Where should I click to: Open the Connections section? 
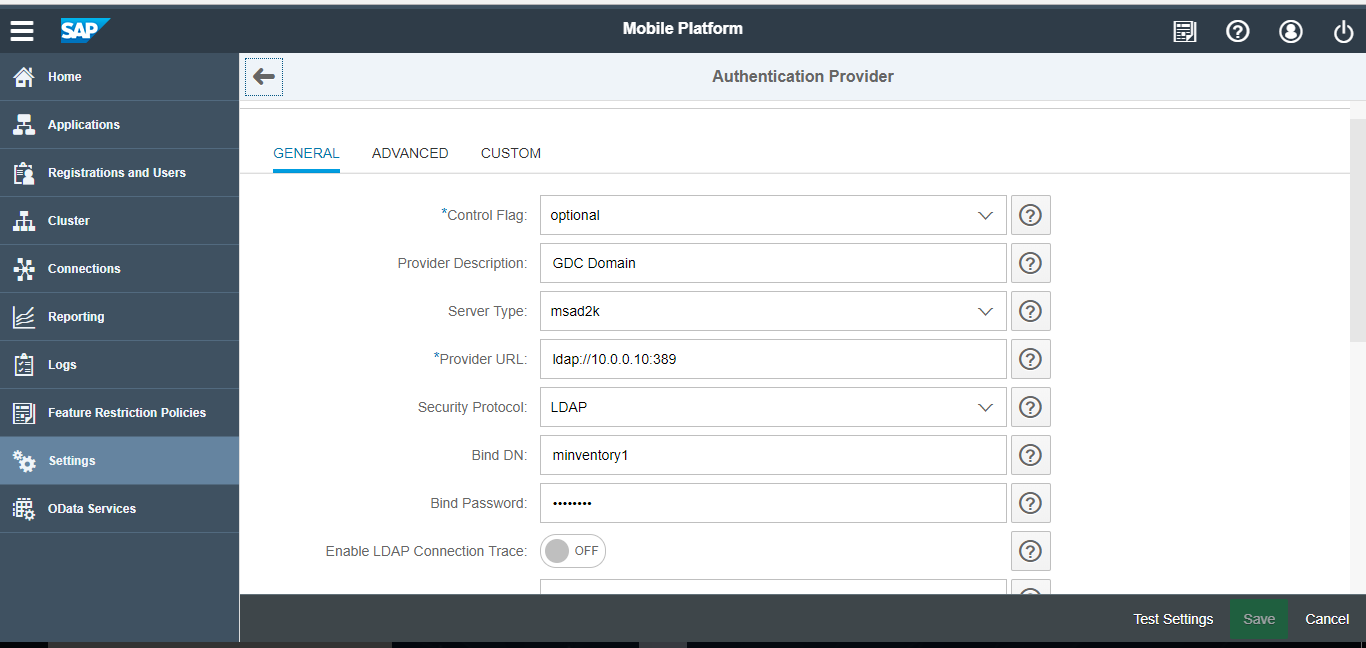click(x=84, y=268)
